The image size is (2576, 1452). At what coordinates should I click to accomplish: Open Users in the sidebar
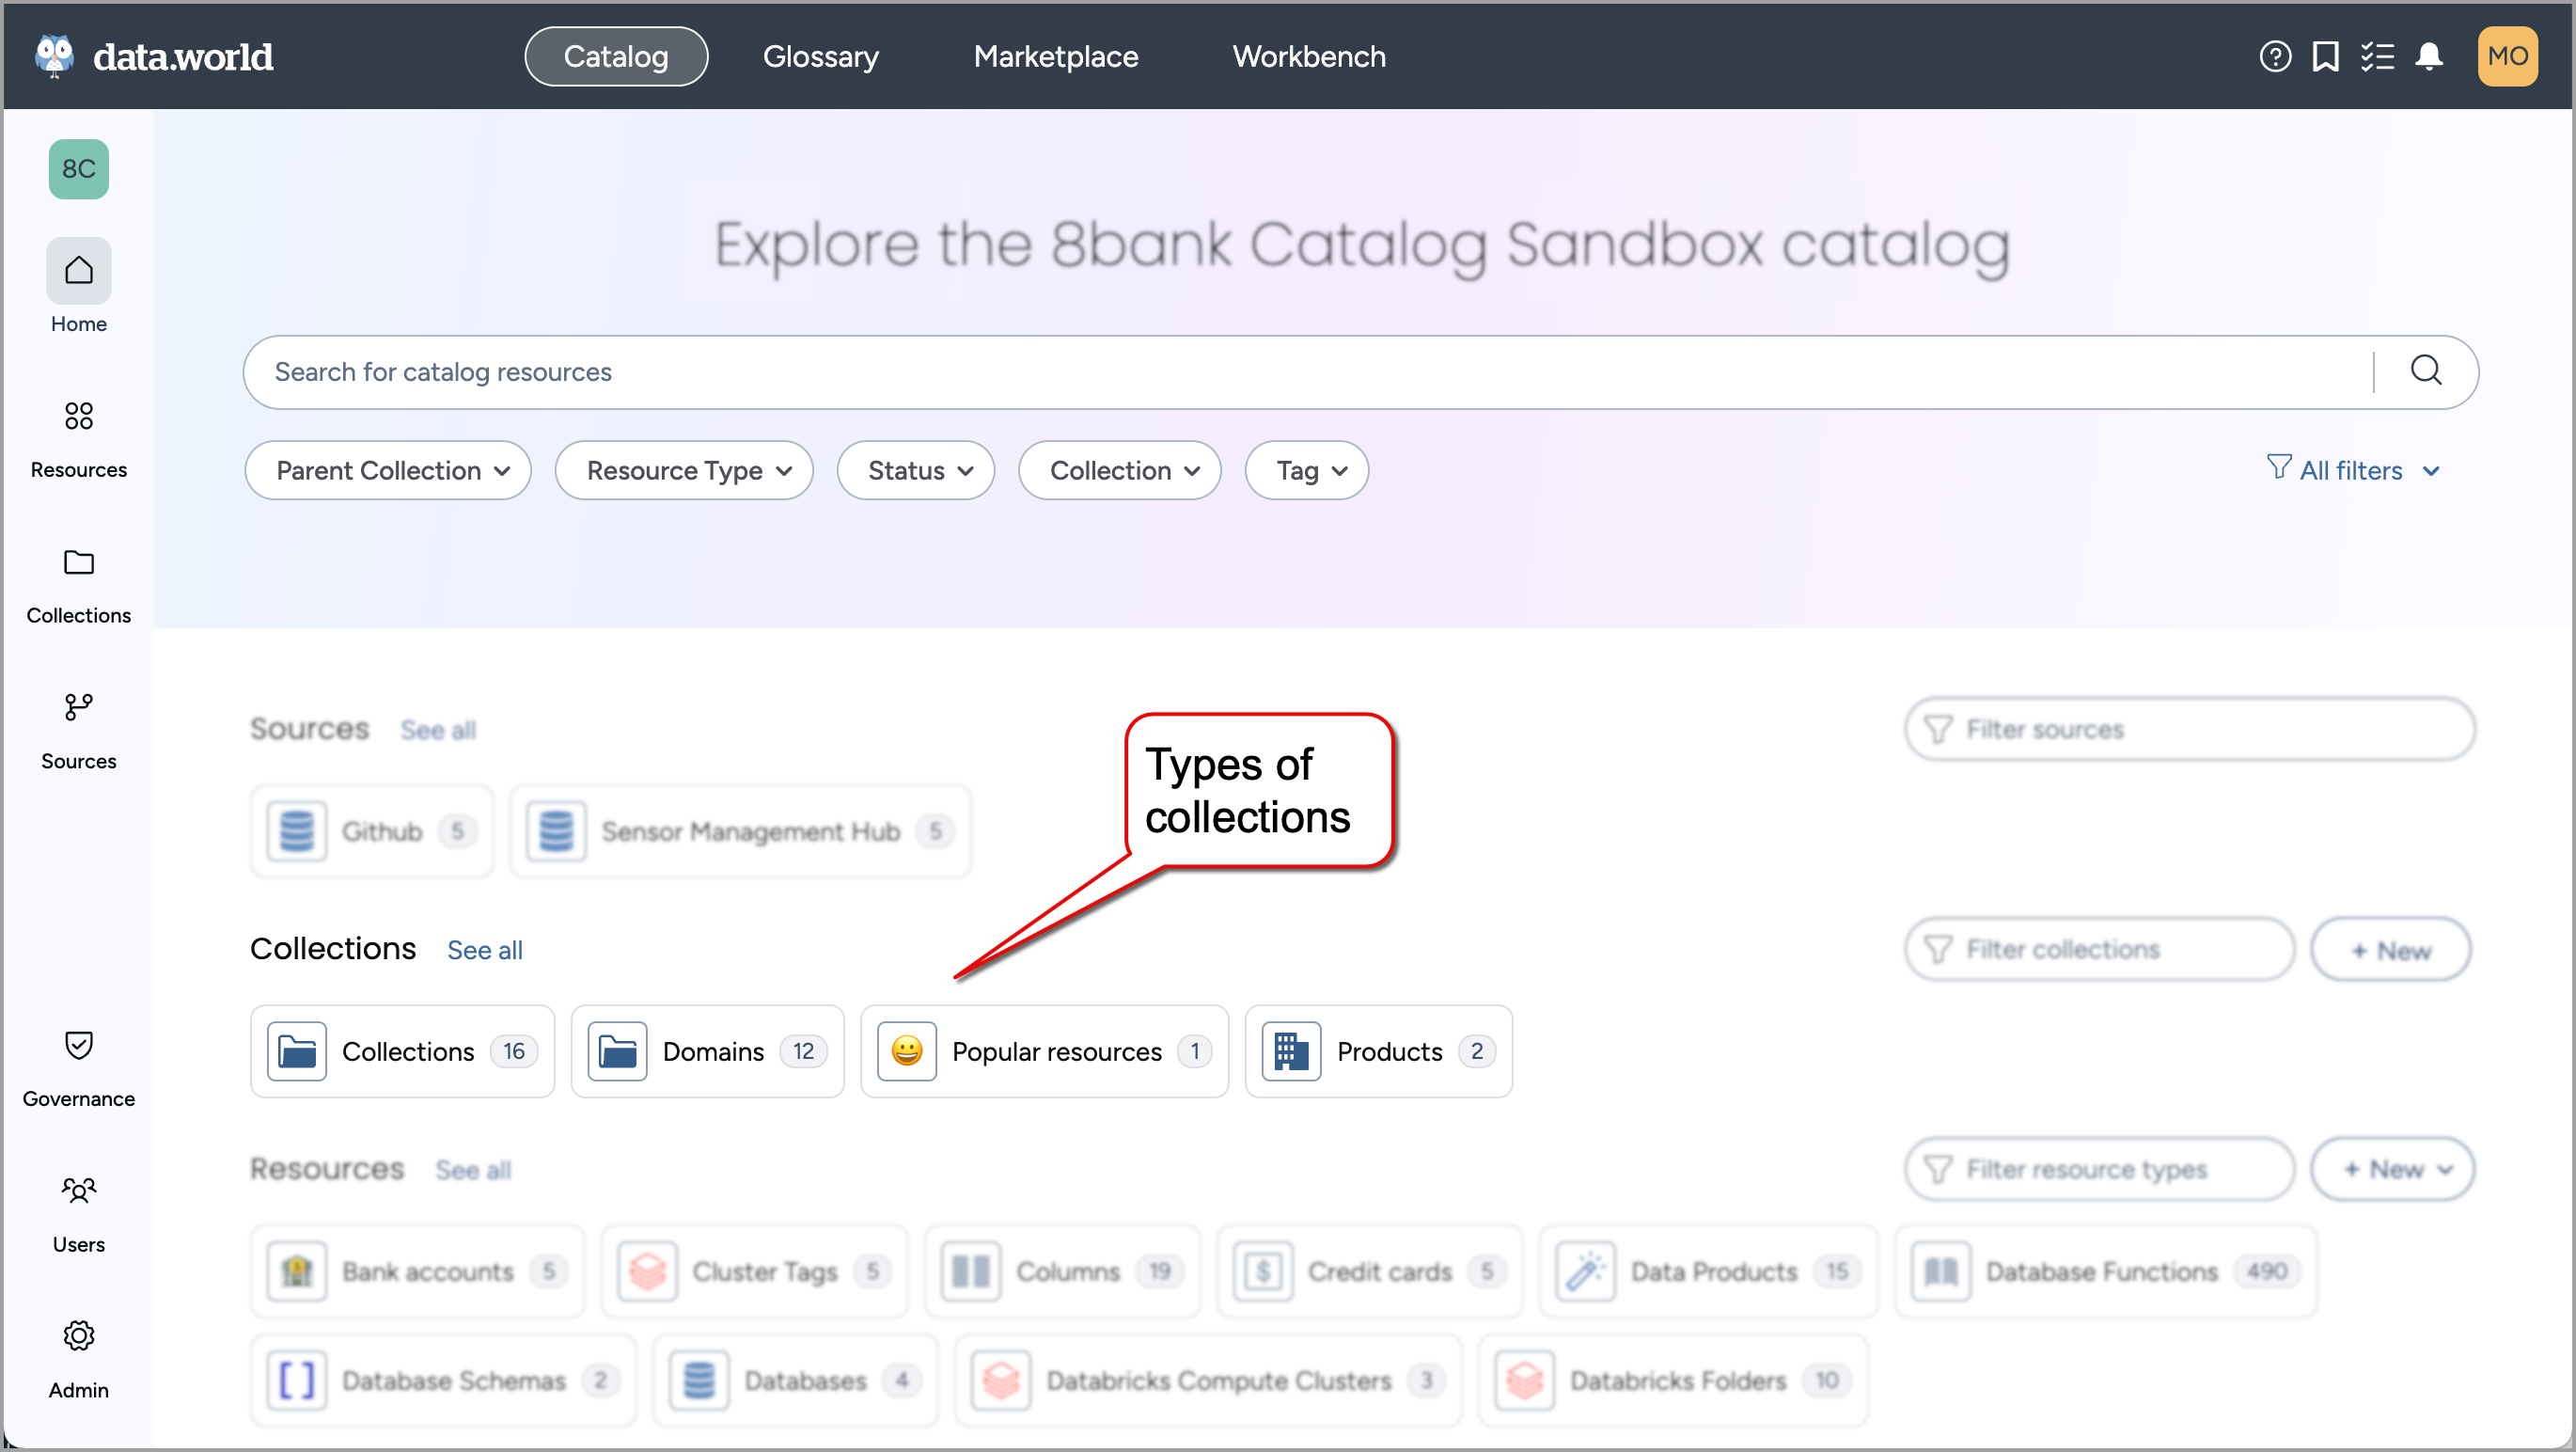pos(78,1212)
